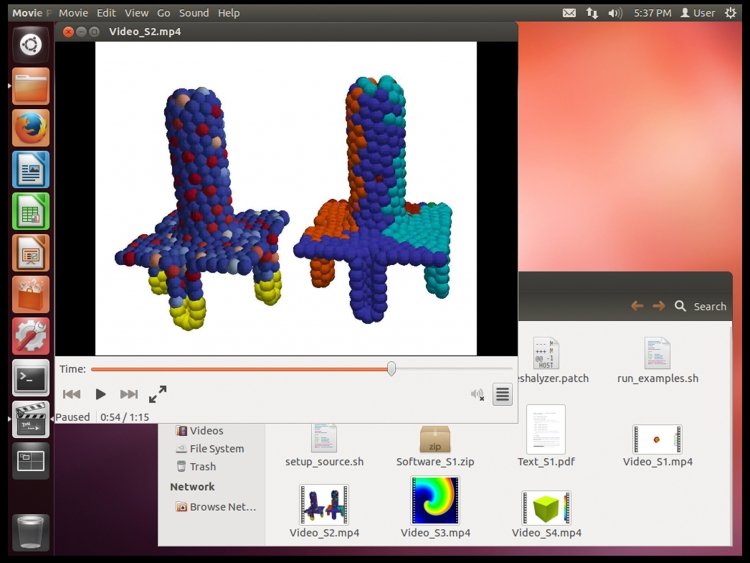
Task: Skip to previous chapter or movie
Action: click(x=72, y=394)
